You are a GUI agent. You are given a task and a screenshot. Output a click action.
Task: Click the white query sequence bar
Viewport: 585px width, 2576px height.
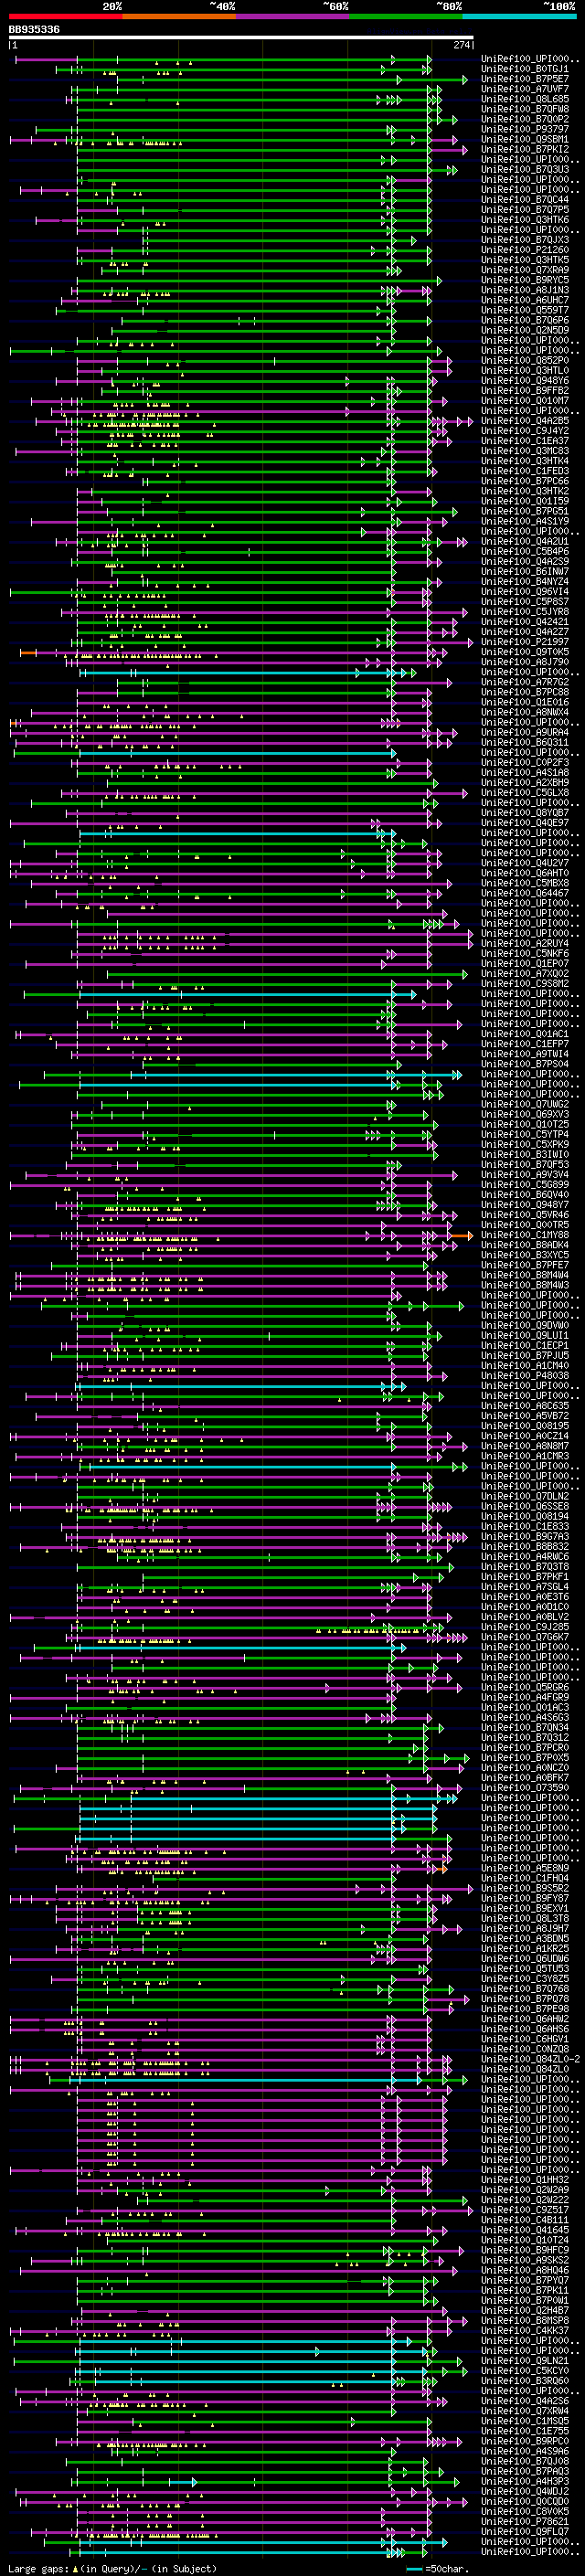[x=241, y=38]
